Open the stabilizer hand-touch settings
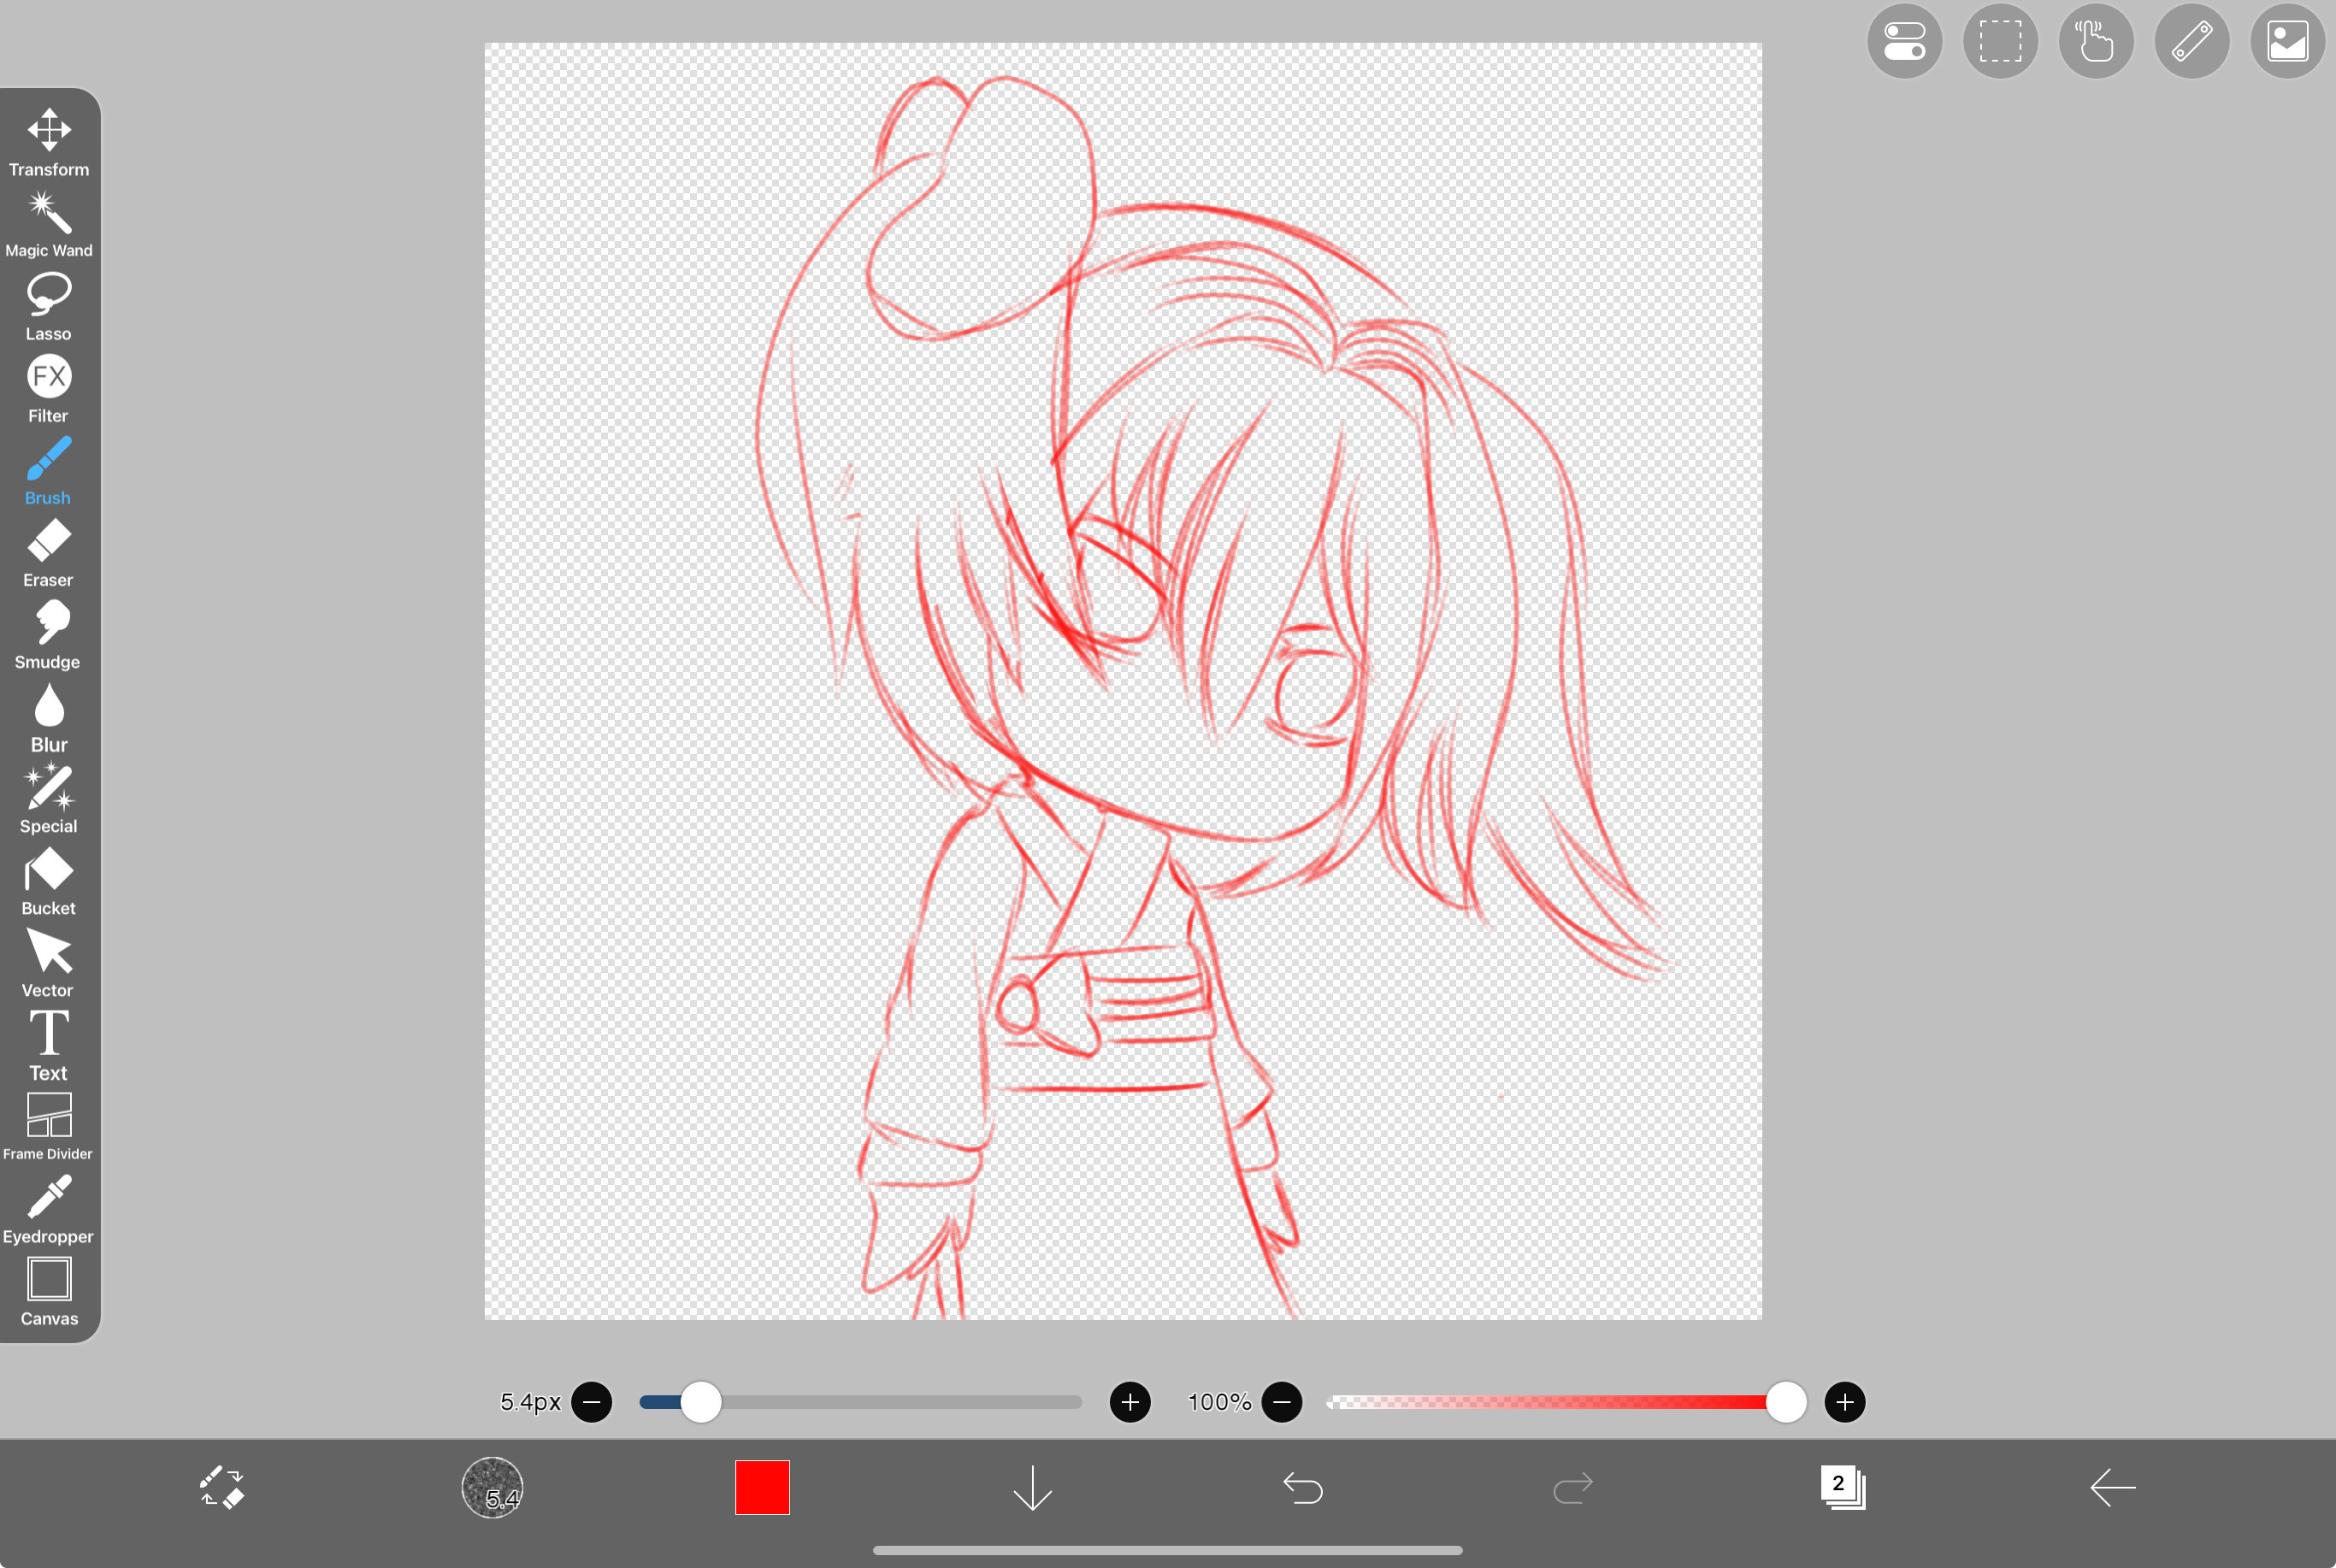Image resolution: width=2336 pixels, height=1568 pixels. [x=2096, y=41]
